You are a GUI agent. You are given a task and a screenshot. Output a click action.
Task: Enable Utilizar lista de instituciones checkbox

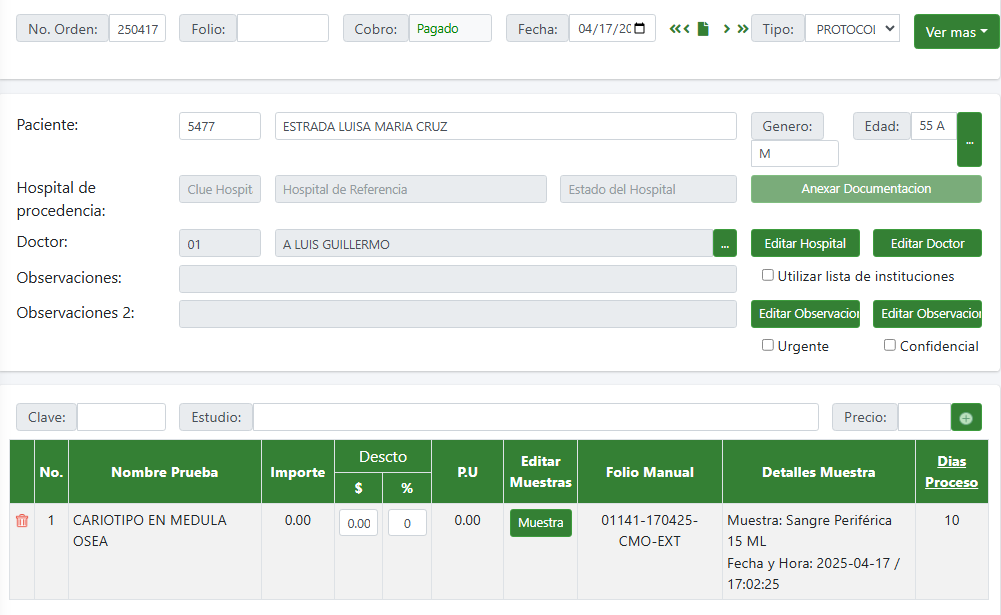coord(768,275)
